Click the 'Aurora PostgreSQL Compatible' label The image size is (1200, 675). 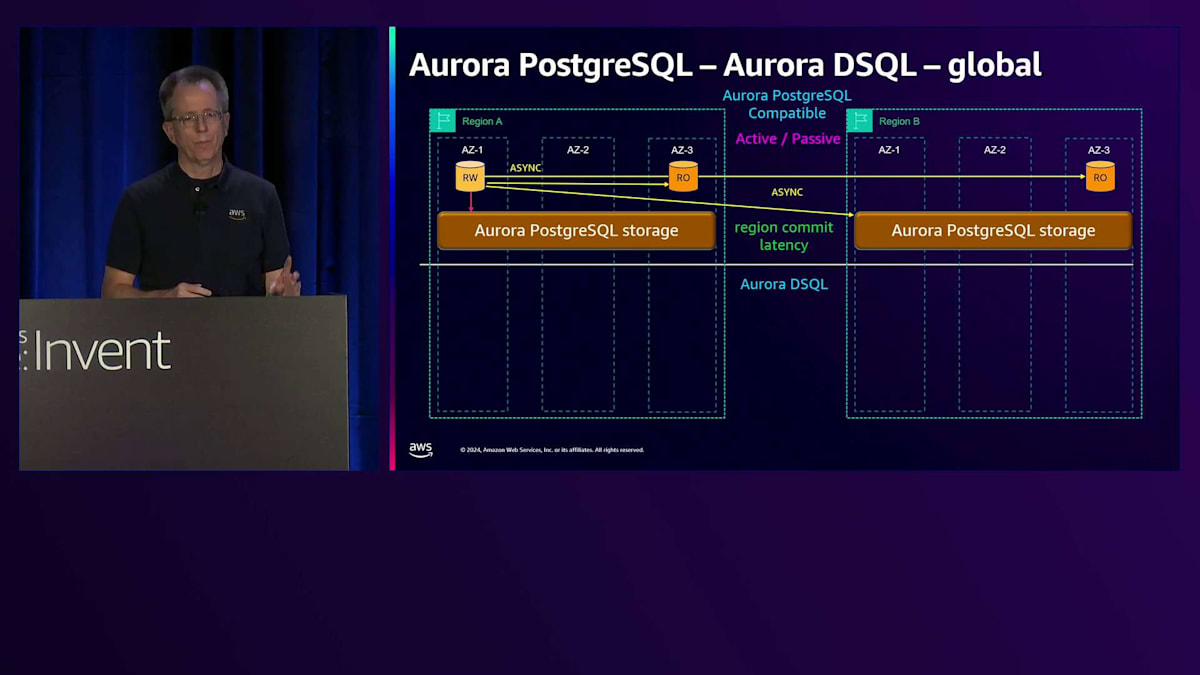tap(787, 104)
